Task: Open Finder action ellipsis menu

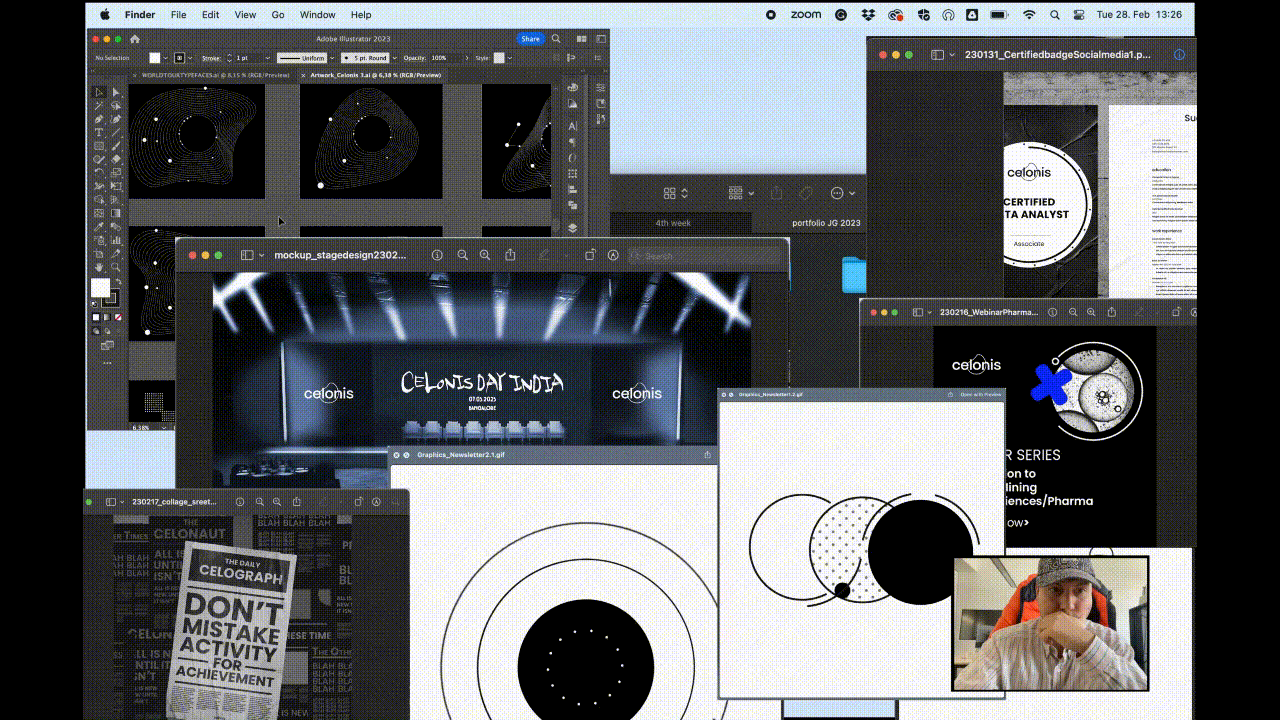Action: pyautogui.click(x=843, y=193)
